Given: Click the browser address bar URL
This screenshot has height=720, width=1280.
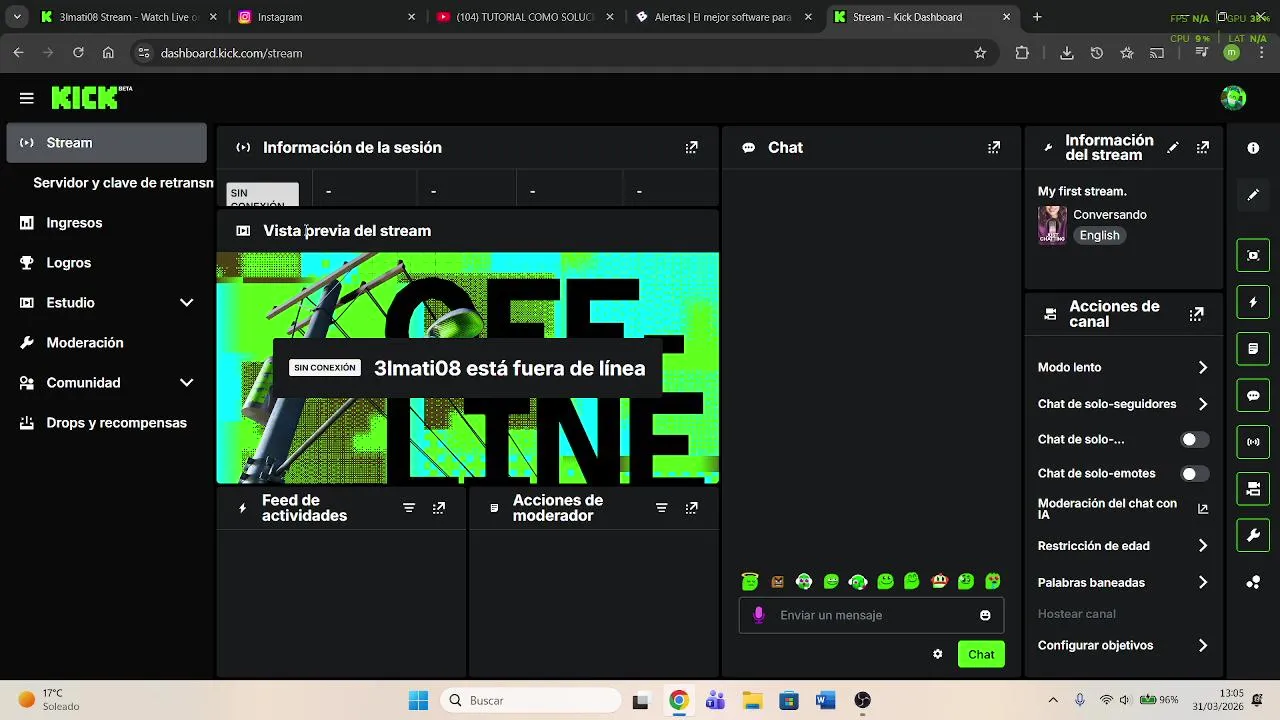Looking at the screenshot, I should click(x=231, y=53).
